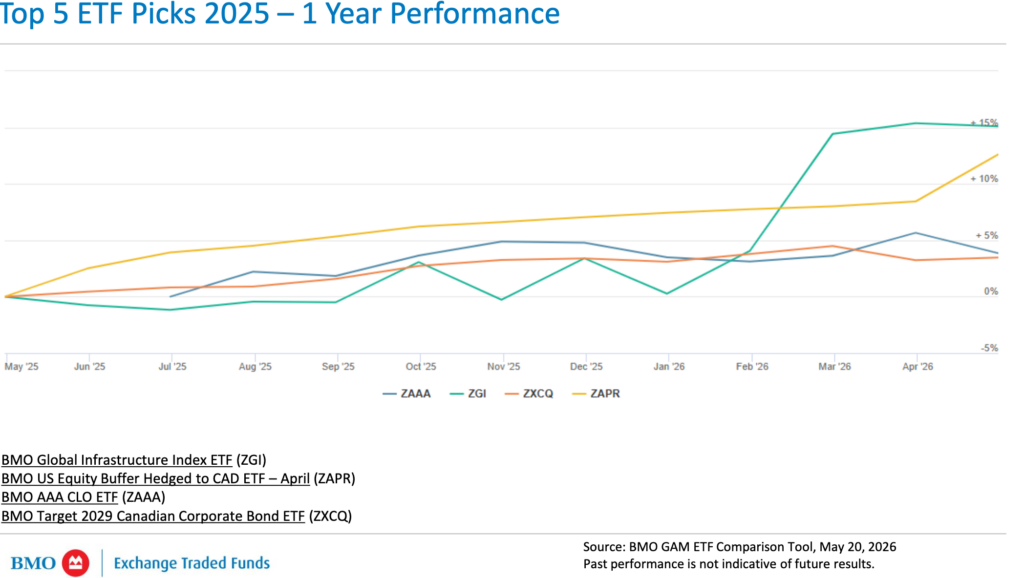
Task: Click the BMO text logo
Action: (33, 563)
